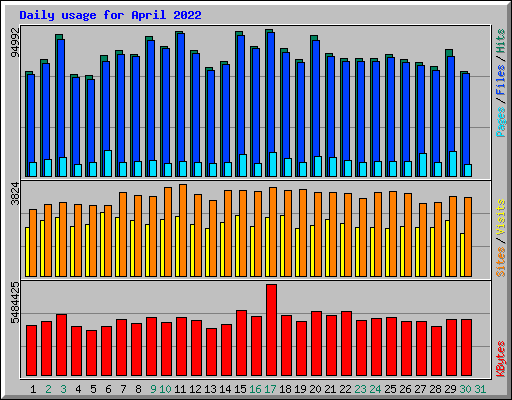Click day 24 on the x-axis
Viewport: 512px width, 400px height.
pyautogui.click(x=375, y=389)
